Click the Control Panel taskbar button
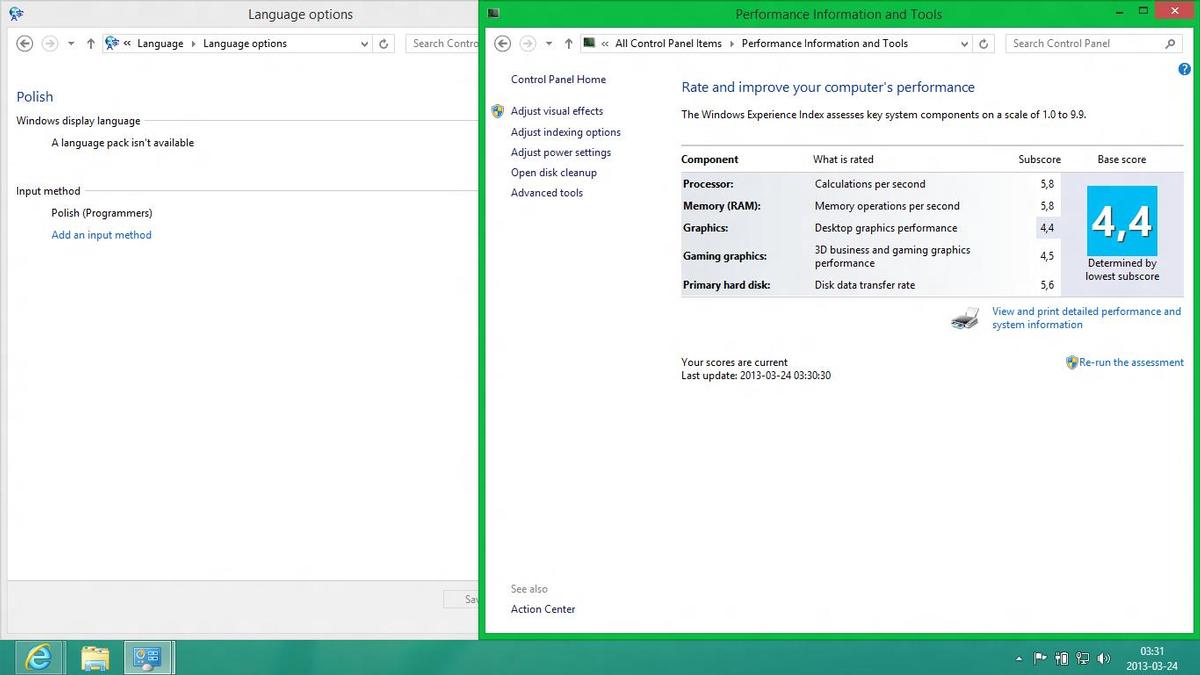This screenshot has height=675, width=1200. coord(149,657)
